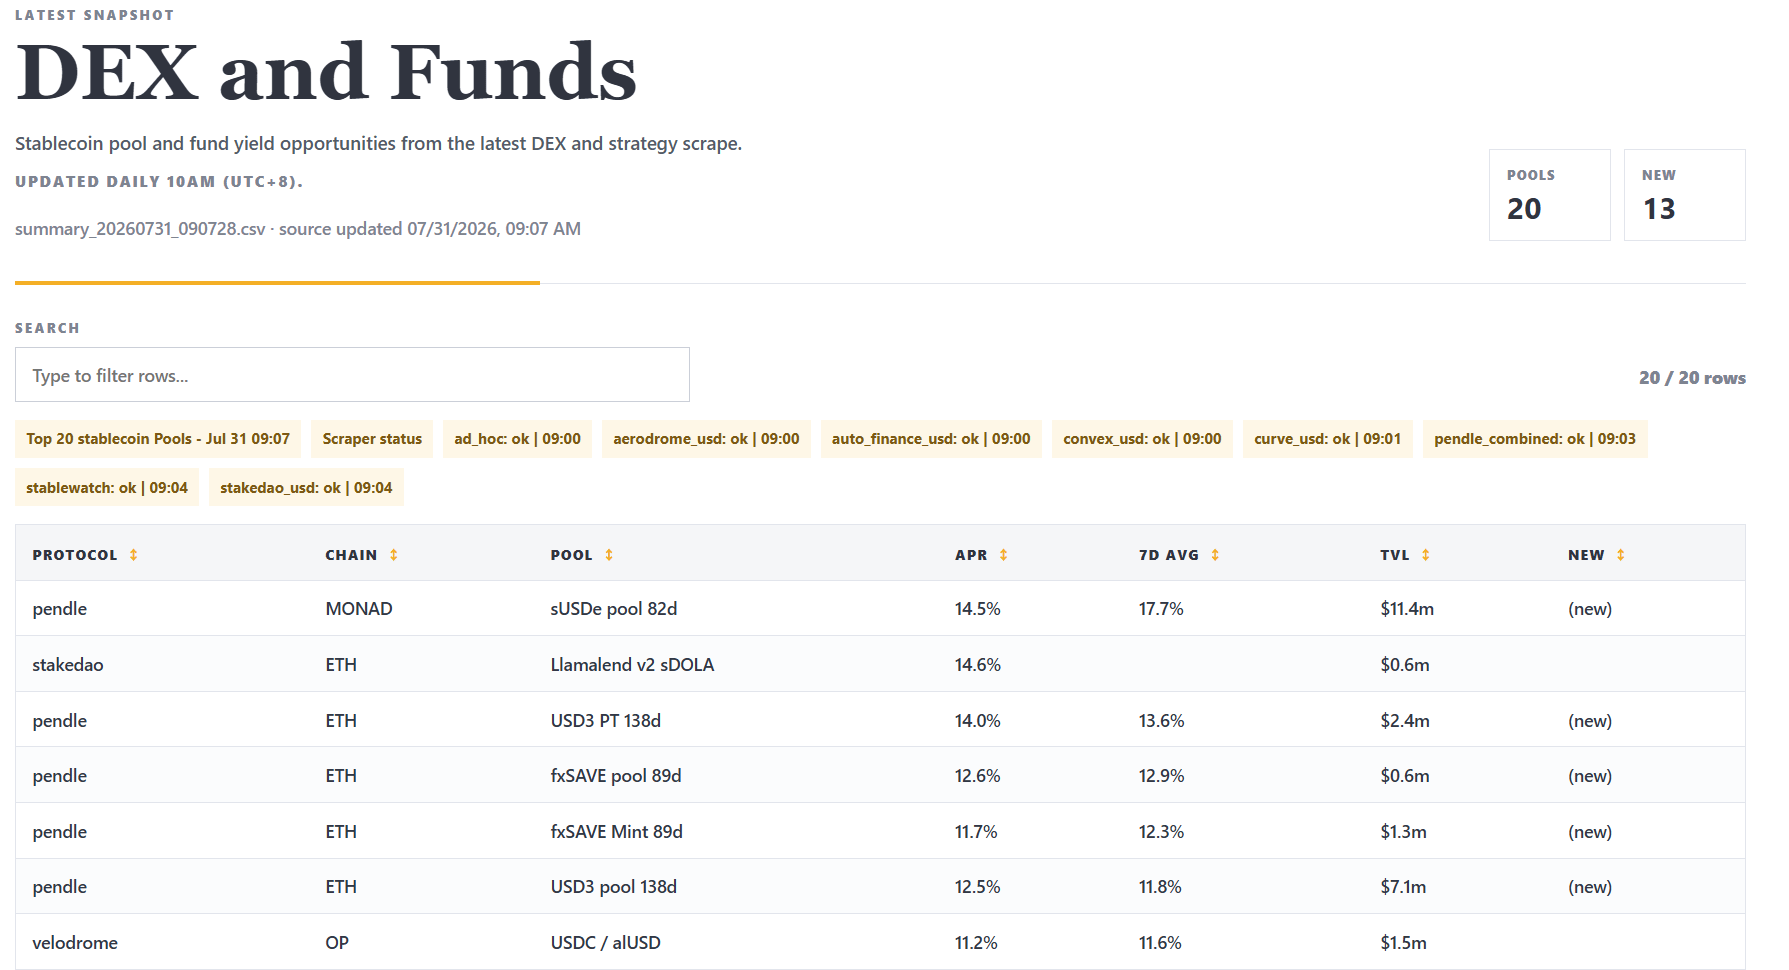Click the CHAIN column header label

[x=351, y=555]
